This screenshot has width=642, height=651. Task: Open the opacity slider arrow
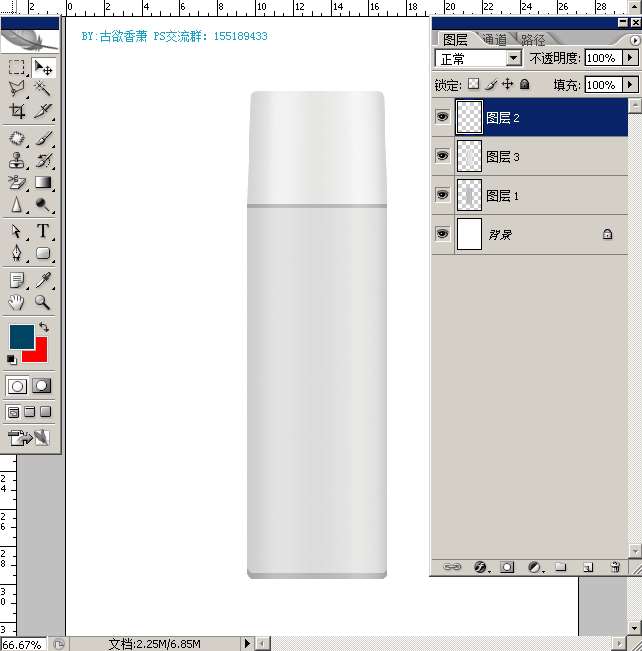pos(630,58)
